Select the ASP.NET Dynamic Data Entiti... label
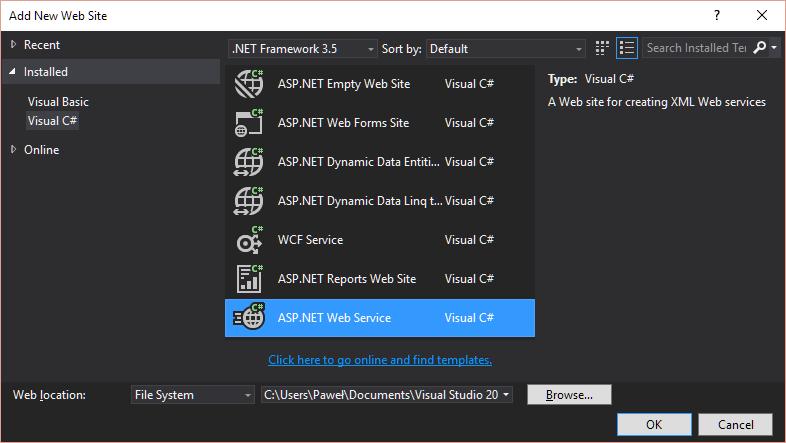The height and width of the screenshot is (443, 786). point(358,162)
